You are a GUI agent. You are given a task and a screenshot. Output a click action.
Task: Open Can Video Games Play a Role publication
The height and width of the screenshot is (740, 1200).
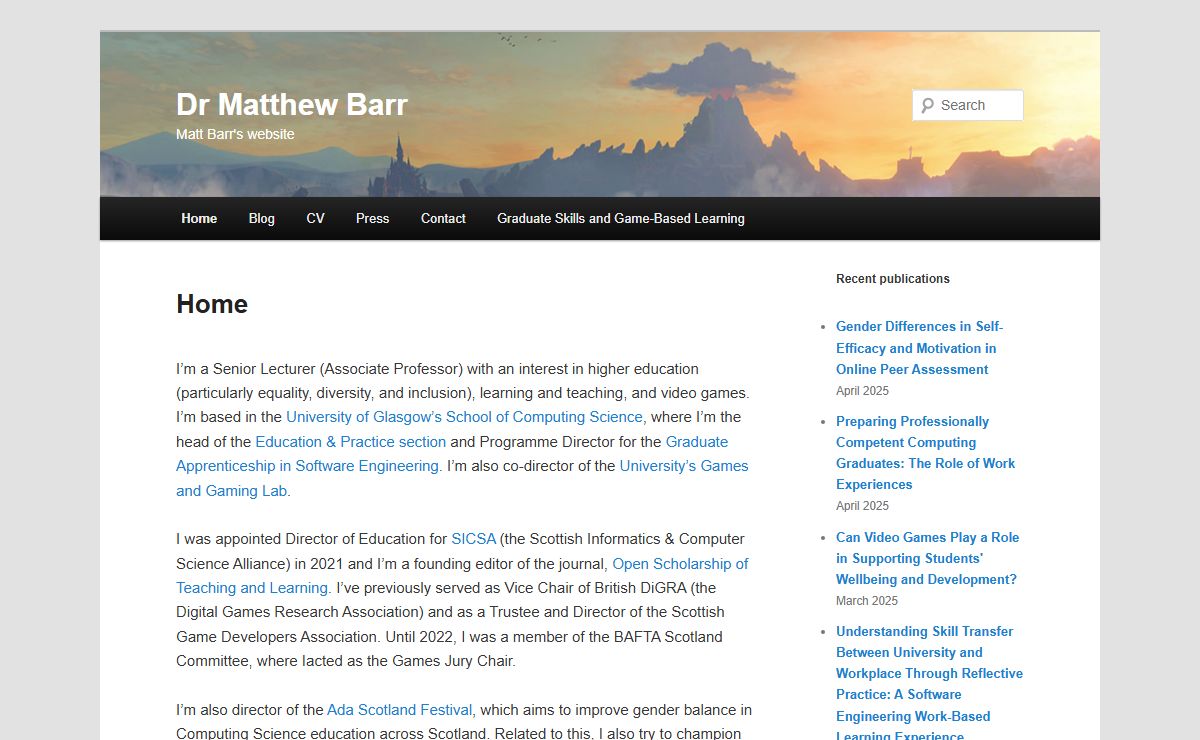(927, 558)
